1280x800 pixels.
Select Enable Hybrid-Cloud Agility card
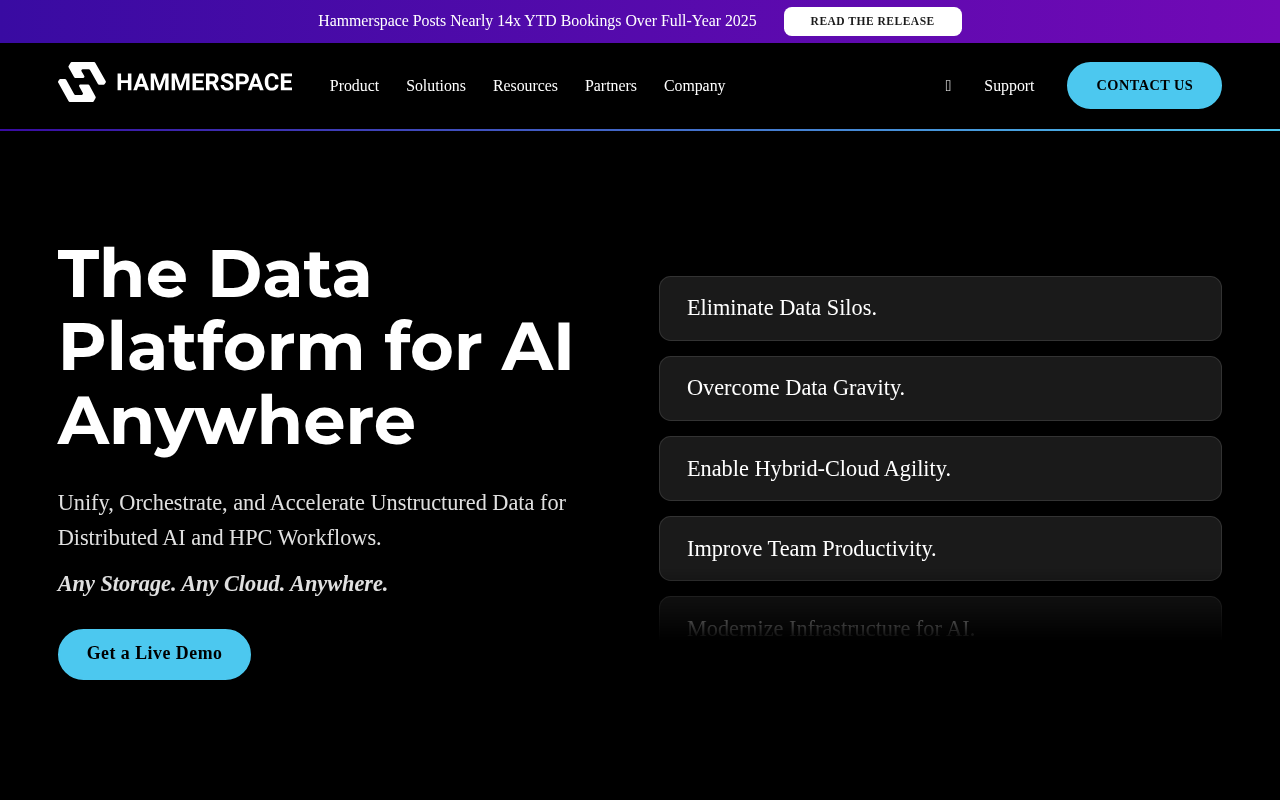click(x=940, y=468)
